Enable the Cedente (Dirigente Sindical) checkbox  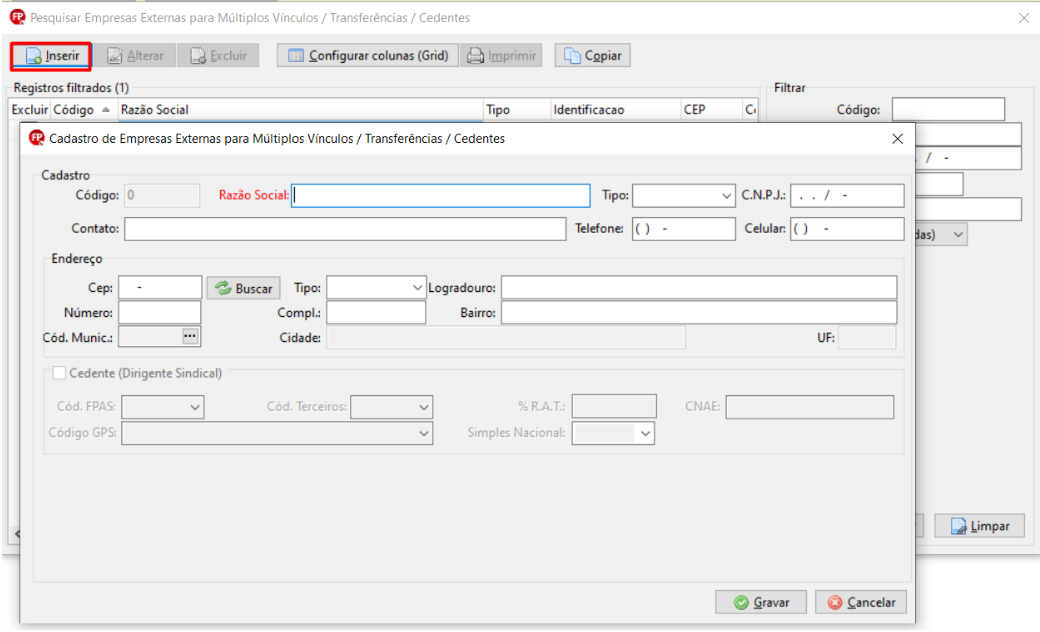coord(59,373)
